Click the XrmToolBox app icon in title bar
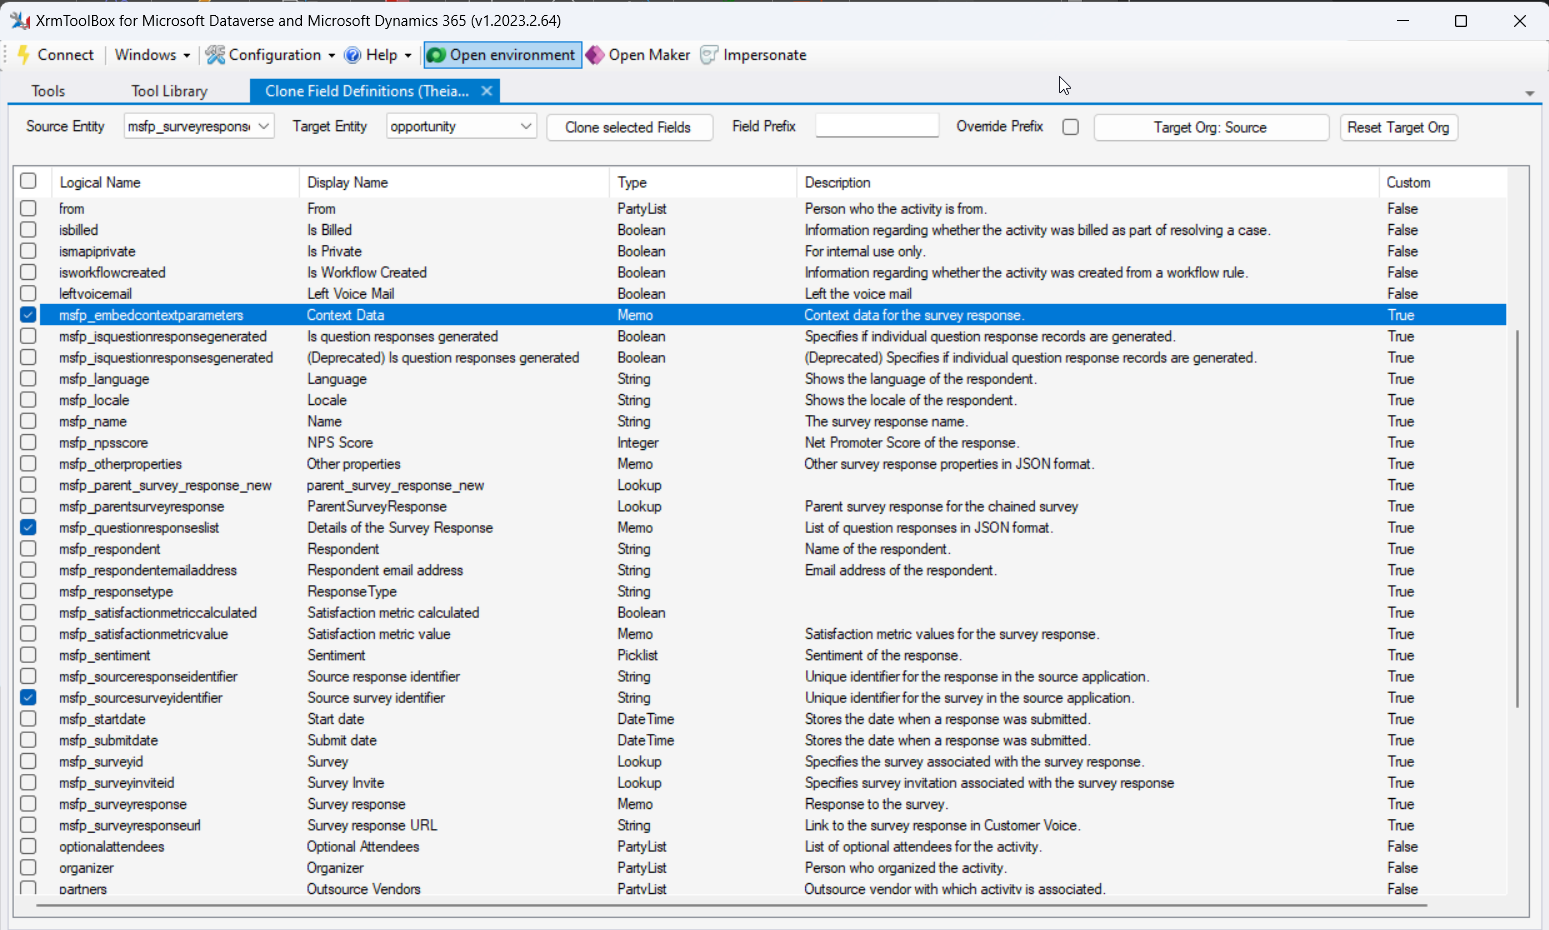The image size is (1549, 930). click(19, 20)
